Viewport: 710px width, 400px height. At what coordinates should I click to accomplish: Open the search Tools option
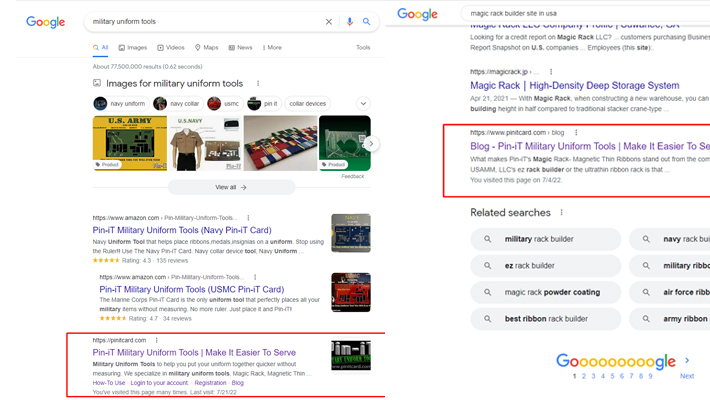click(x=363, y=48)
